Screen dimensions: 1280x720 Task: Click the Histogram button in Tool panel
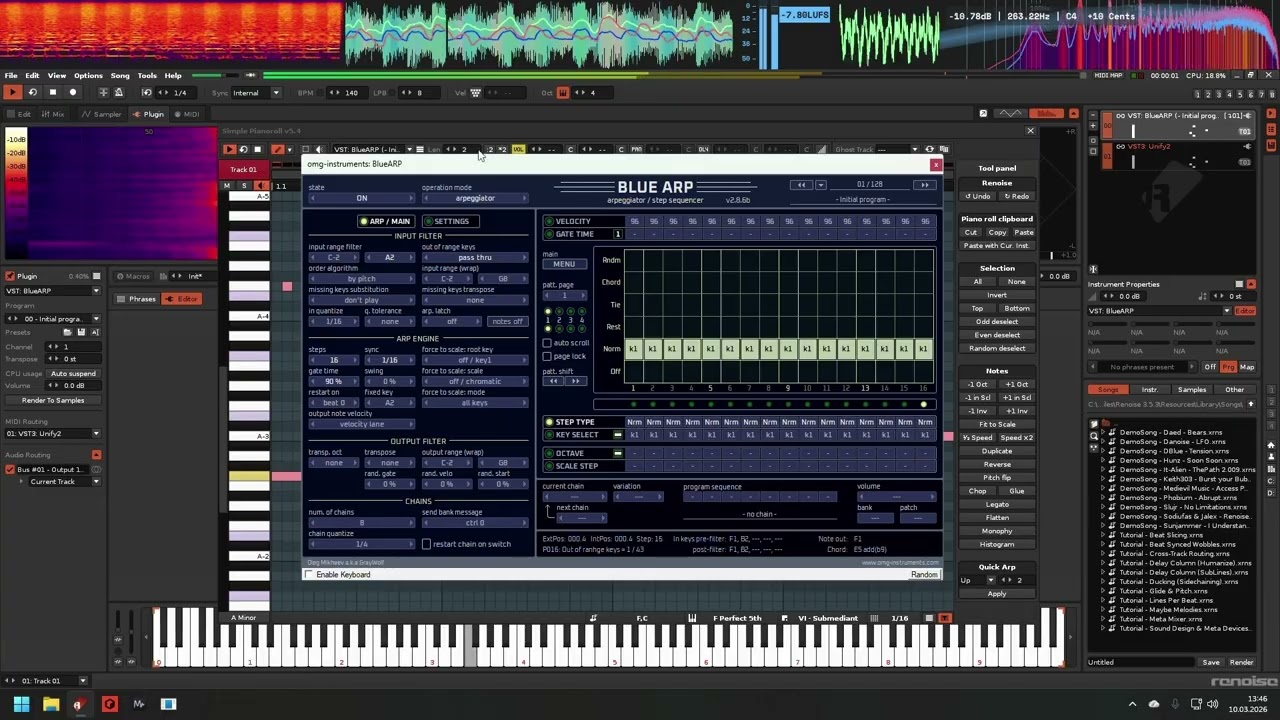[x=997, y=545]
